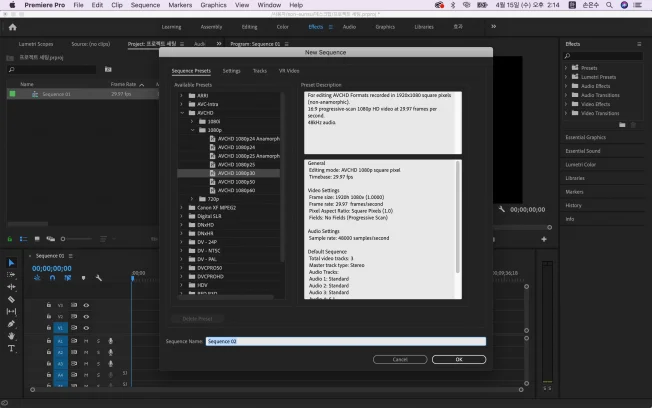Collapse the AVCHD presets folder
This screenshot has width=652, height=408.
(182, 113)
